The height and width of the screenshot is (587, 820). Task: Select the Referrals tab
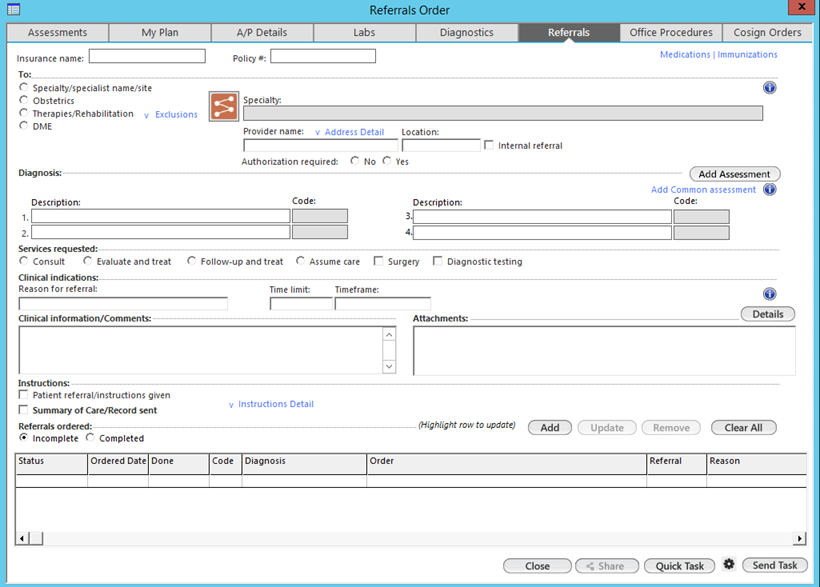(569, 32)
